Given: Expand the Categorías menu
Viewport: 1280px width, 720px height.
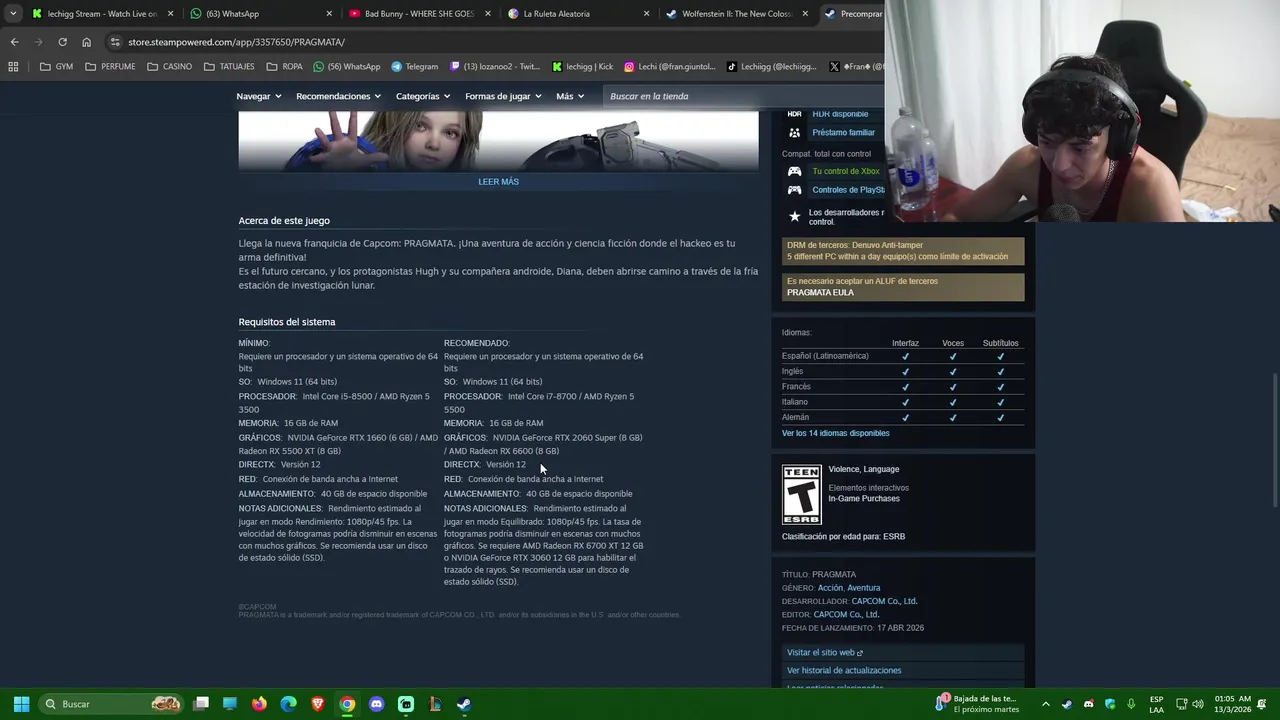Looking at the screenshot, I should [x=423, y=96].
